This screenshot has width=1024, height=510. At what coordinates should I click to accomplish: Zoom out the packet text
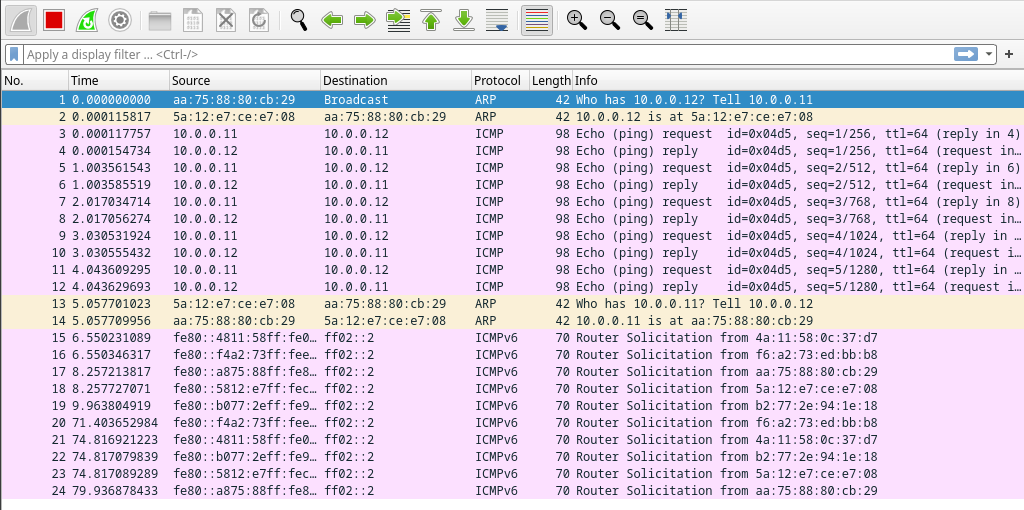pos(610,20)
